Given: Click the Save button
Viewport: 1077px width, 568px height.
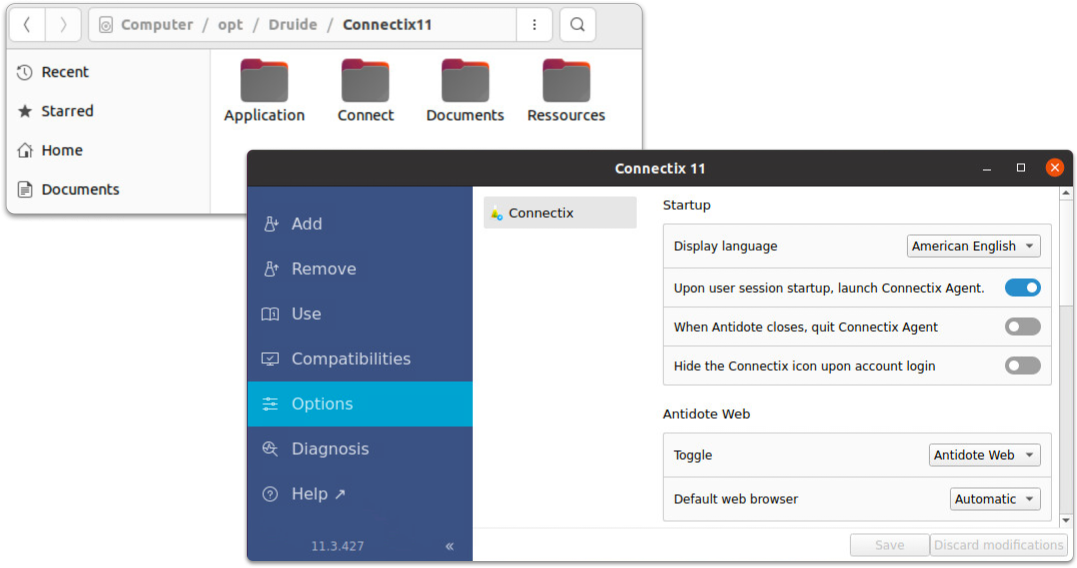Looking at the screenshot, I should click(x=888, y=545).
